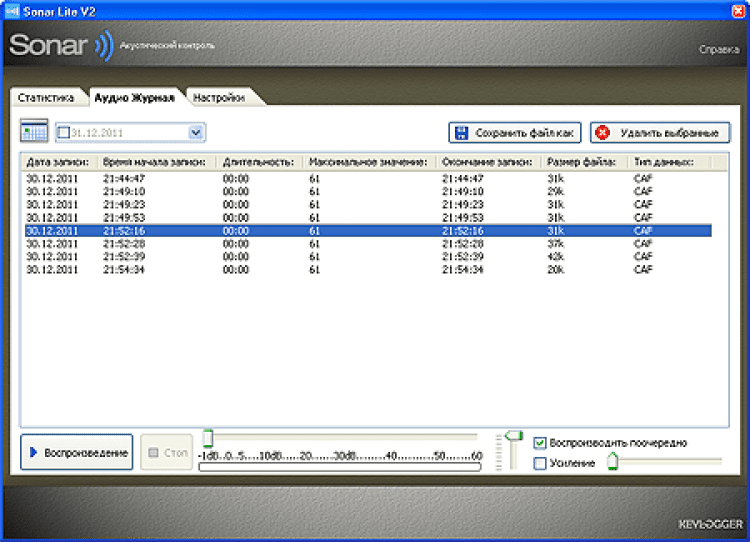Click the highlighted row starting 21:52:16
The height and width of the screenshot is (542, 750).
click(368, 231)
